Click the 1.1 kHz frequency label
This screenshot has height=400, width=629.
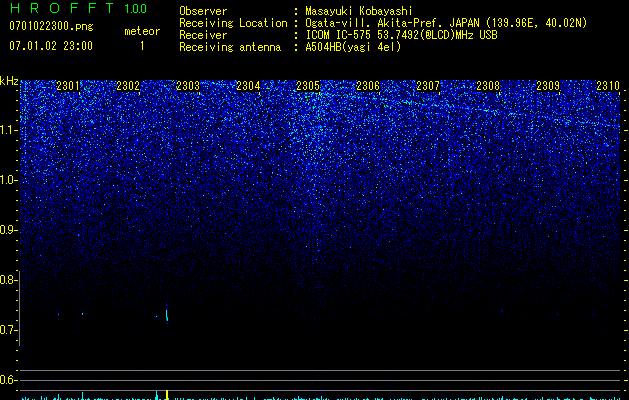(x=9, y=130)
